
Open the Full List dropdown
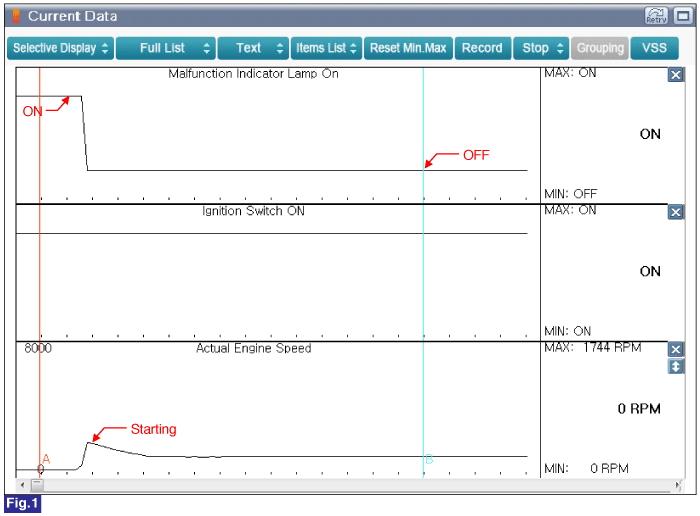(x=166, y=48)
